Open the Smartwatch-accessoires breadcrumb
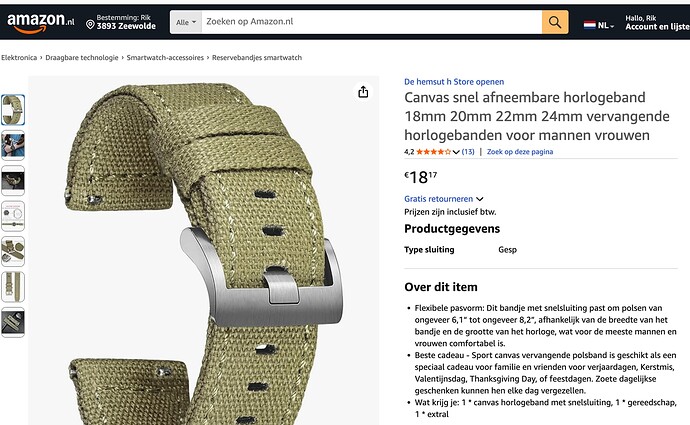Screen dimensions: 690x425 tap(165, 58)
